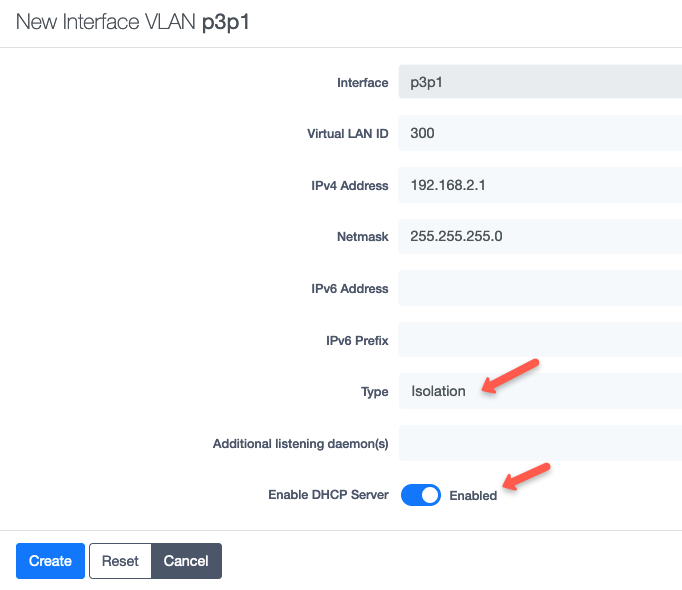Click the empty IPv6 Address field
Image resolution: width=682 pixels, height=590 pixels.
point(540,288)
